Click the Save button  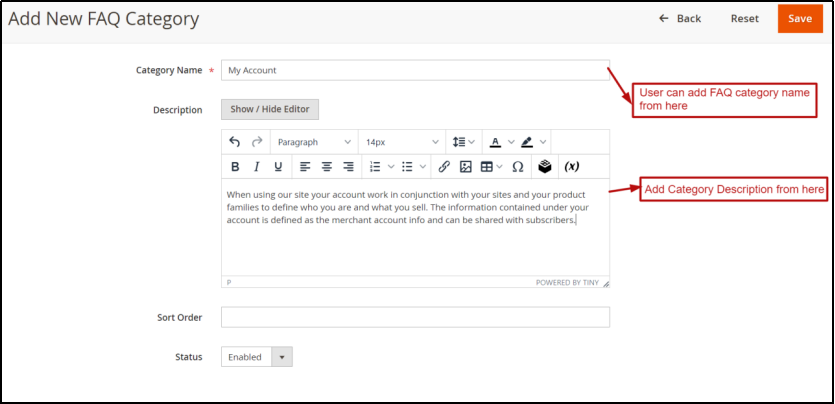(x=800, y=19)
